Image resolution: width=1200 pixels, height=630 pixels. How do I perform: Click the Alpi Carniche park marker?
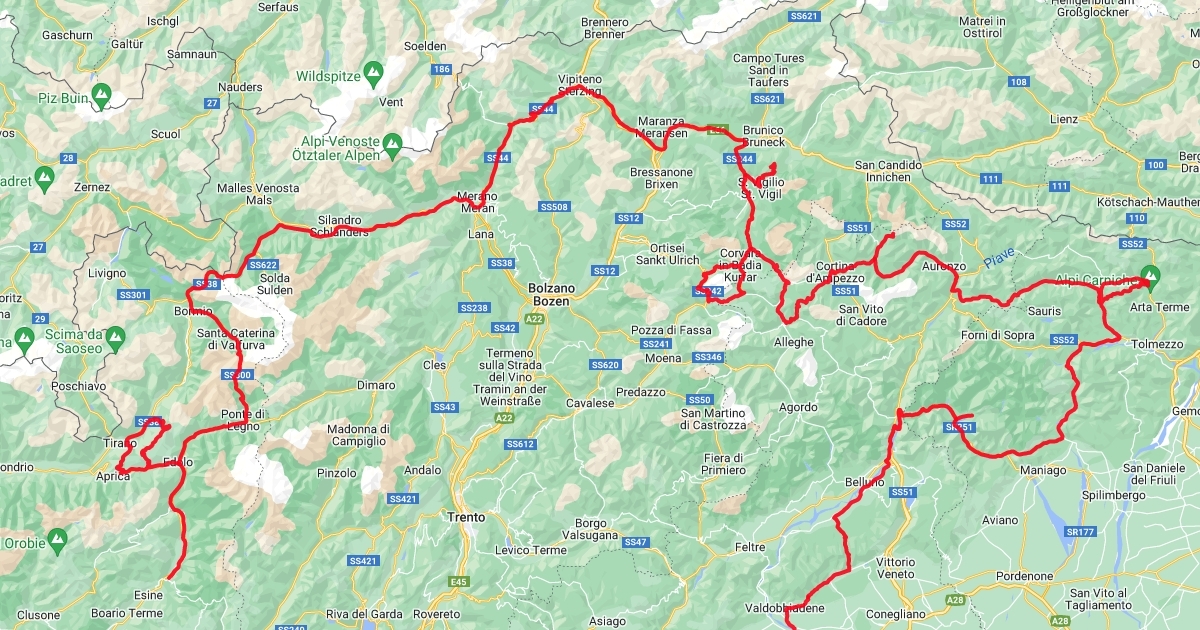1150,274
